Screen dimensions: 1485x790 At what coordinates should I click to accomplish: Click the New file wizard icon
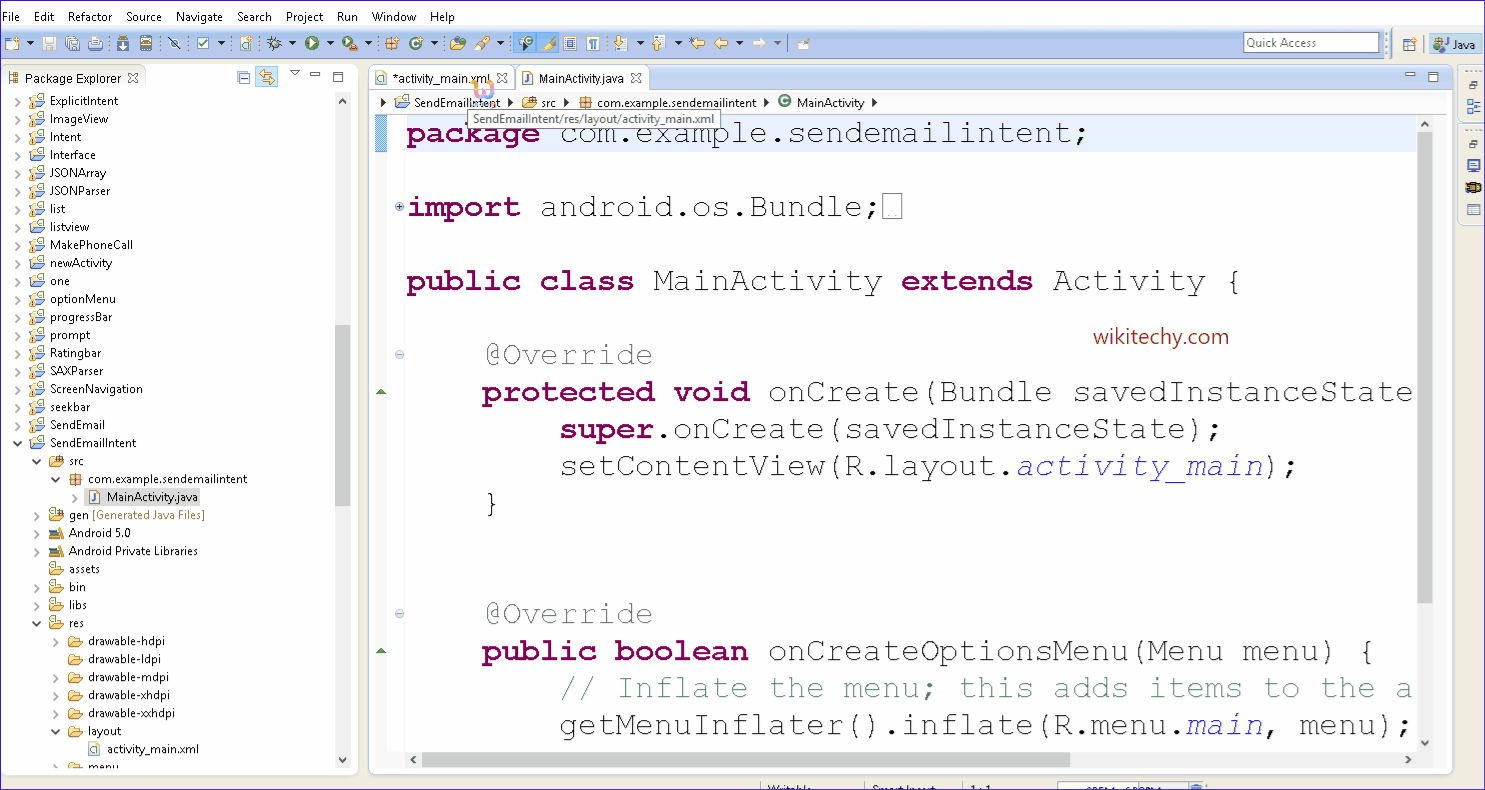tap(12, 43)
